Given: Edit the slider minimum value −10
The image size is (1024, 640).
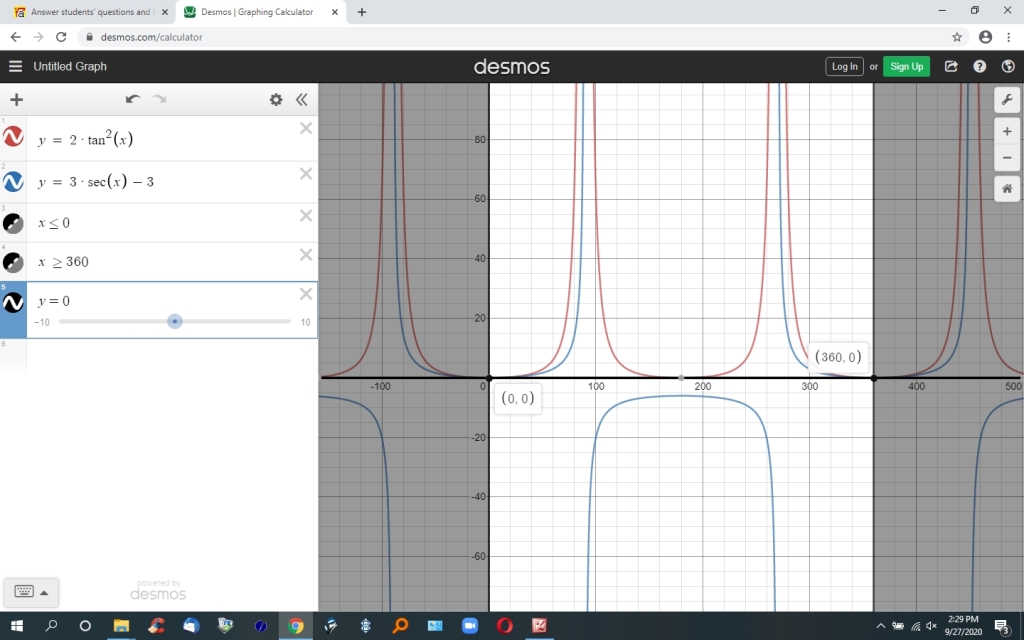Looking at the screenshot, I should pos(42,322).
